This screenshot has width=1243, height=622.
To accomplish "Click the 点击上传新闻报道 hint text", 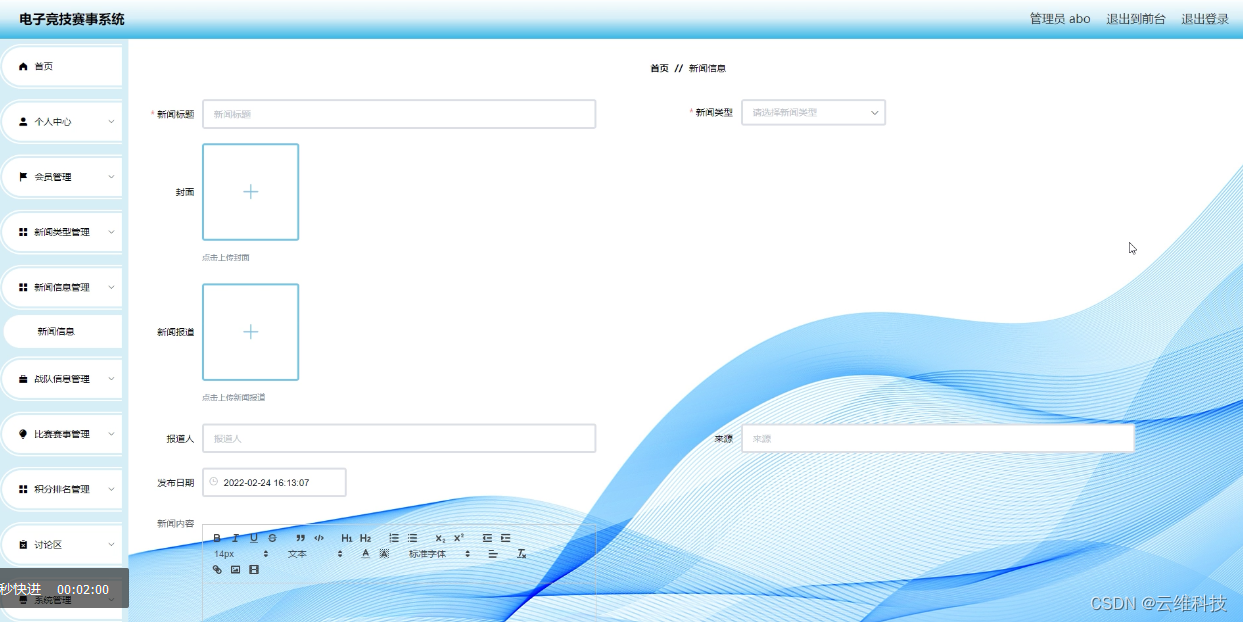I will pos(234,397).
